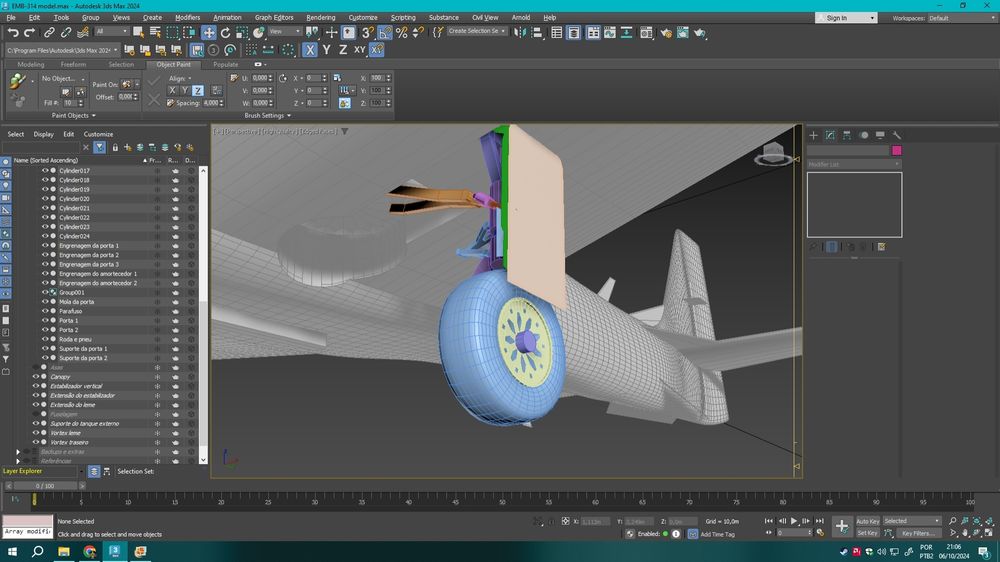This screenshot has height=562, width=1000.
Task: Activate the Select and Link tool
Action: (x=49, y=32)
